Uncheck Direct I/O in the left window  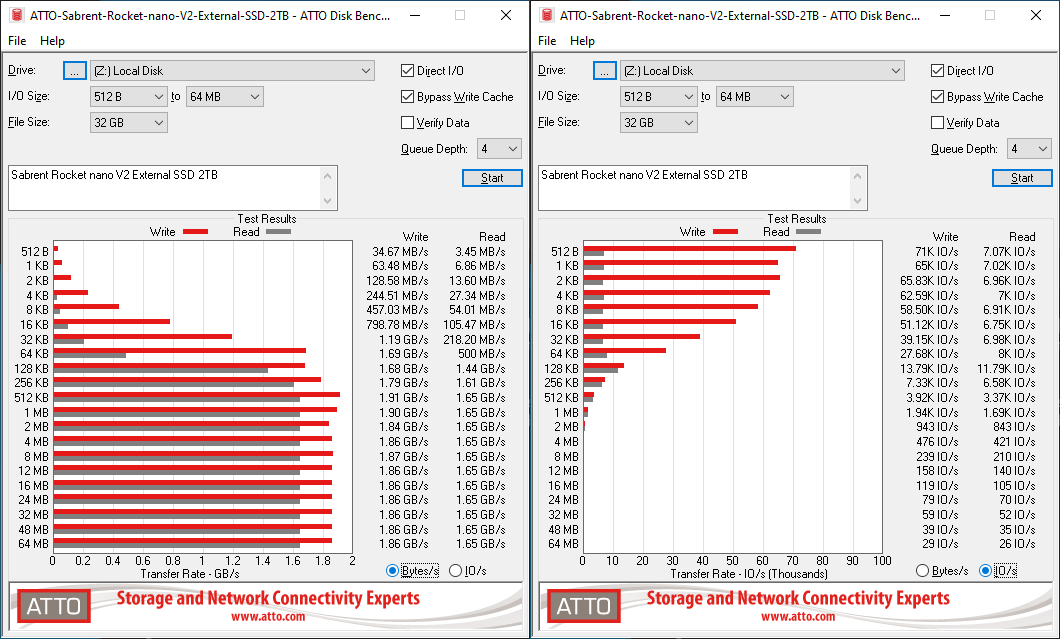408,71
